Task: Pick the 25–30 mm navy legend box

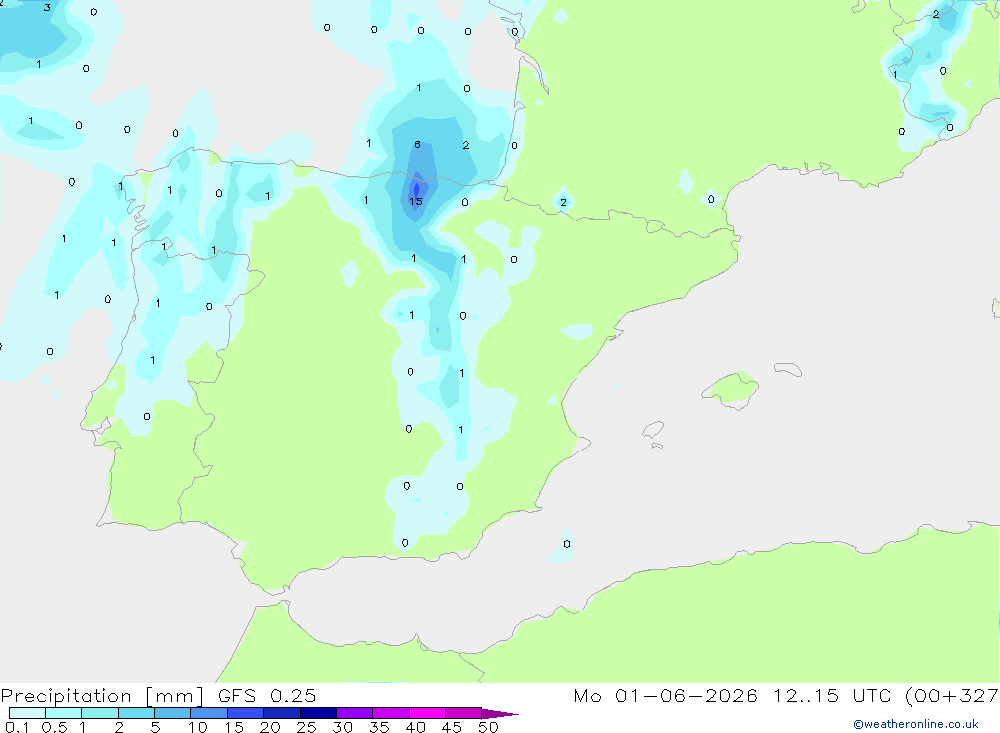Action: point(318,713)
